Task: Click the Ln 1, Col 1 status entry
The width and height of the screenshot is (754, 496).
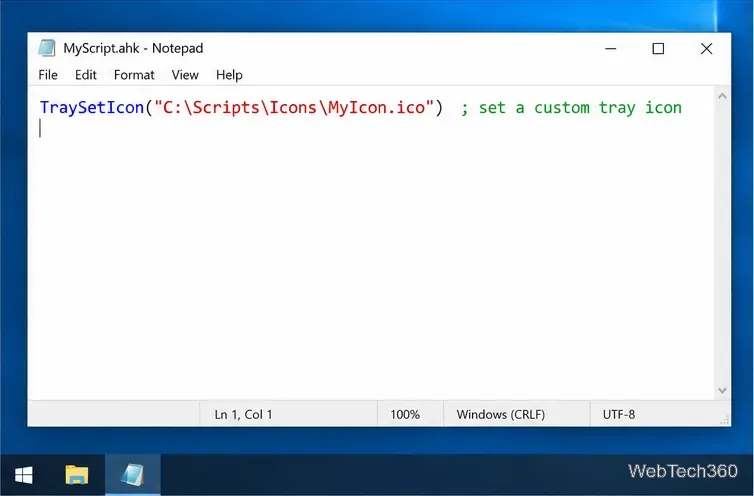Action: [243, 415]
